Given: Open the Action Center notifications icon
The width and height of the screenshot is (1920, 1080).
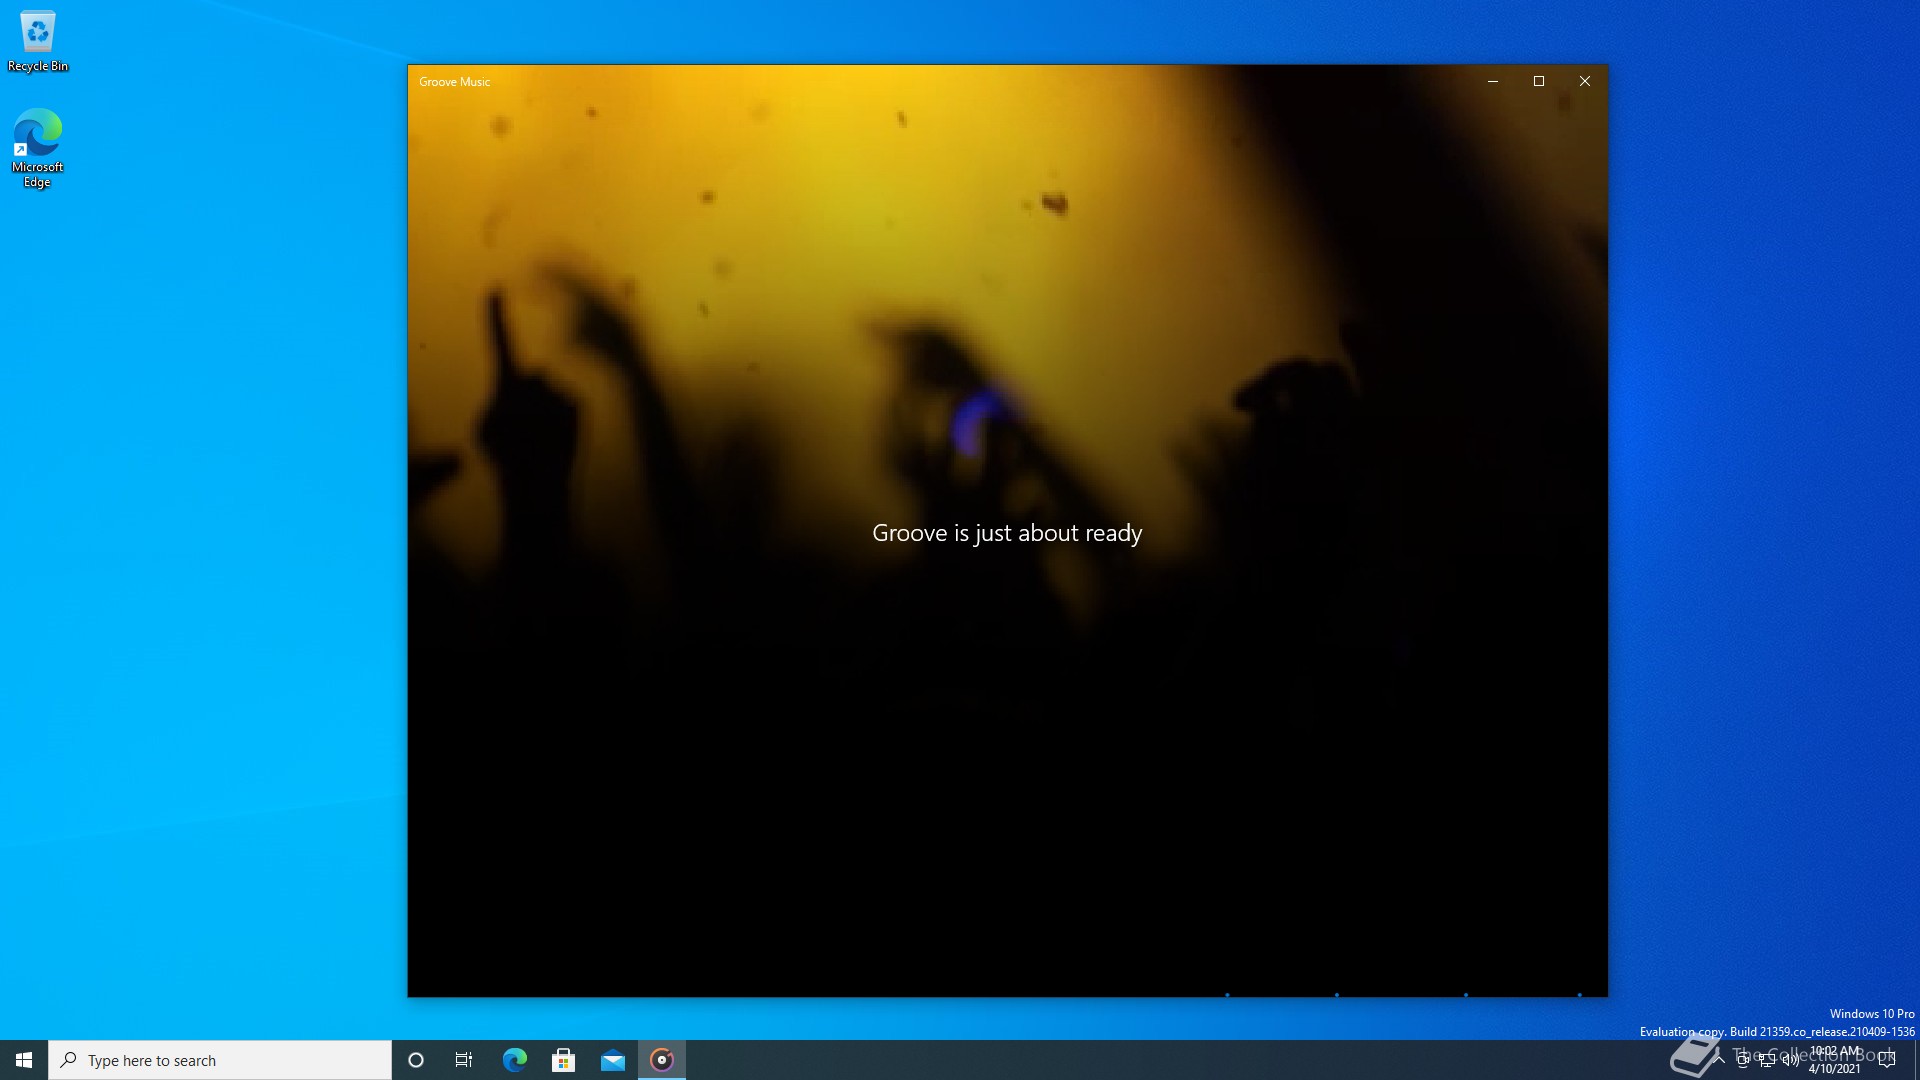Looking at the screenshot, I should click(1887, 1060).
